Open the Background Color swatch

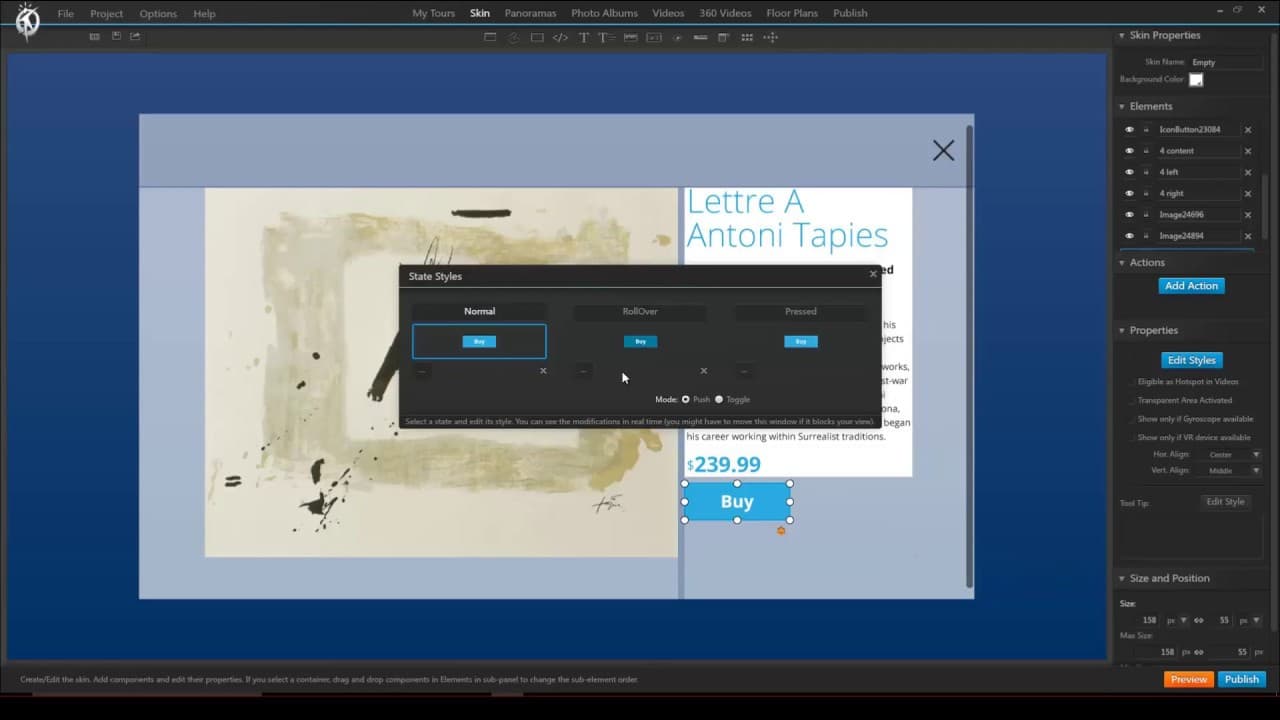point(1196,80)
